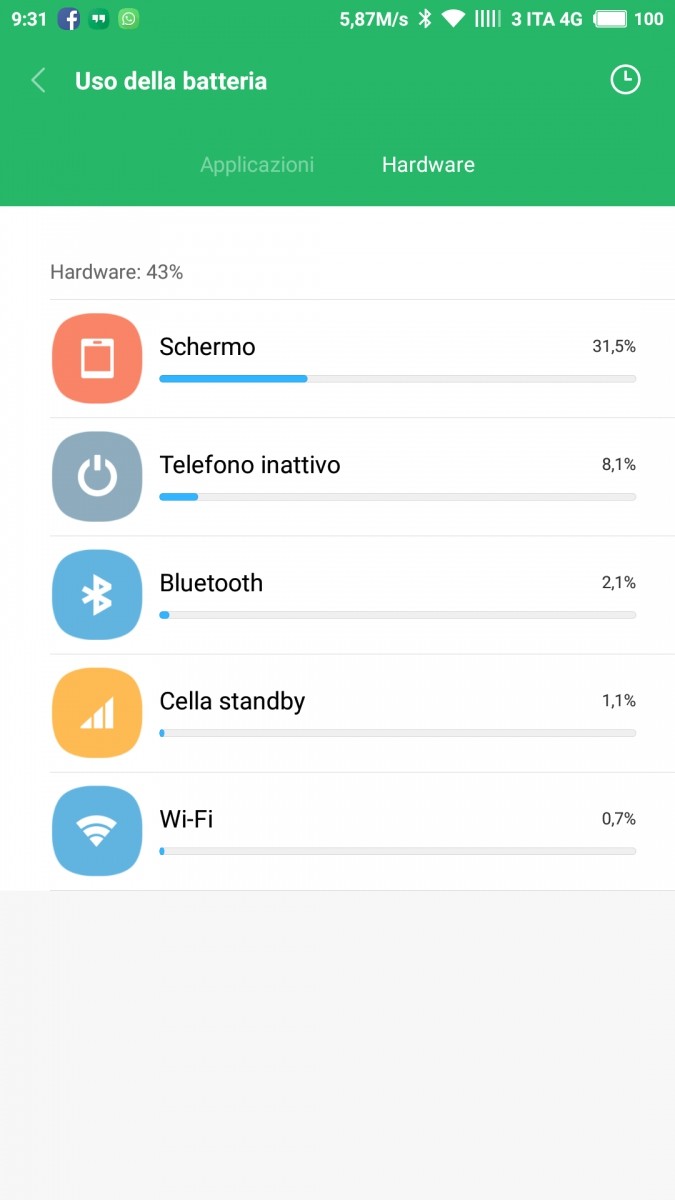Switch to the Applicazioni tab
675x1200 pixels.
tap(257, 165)
